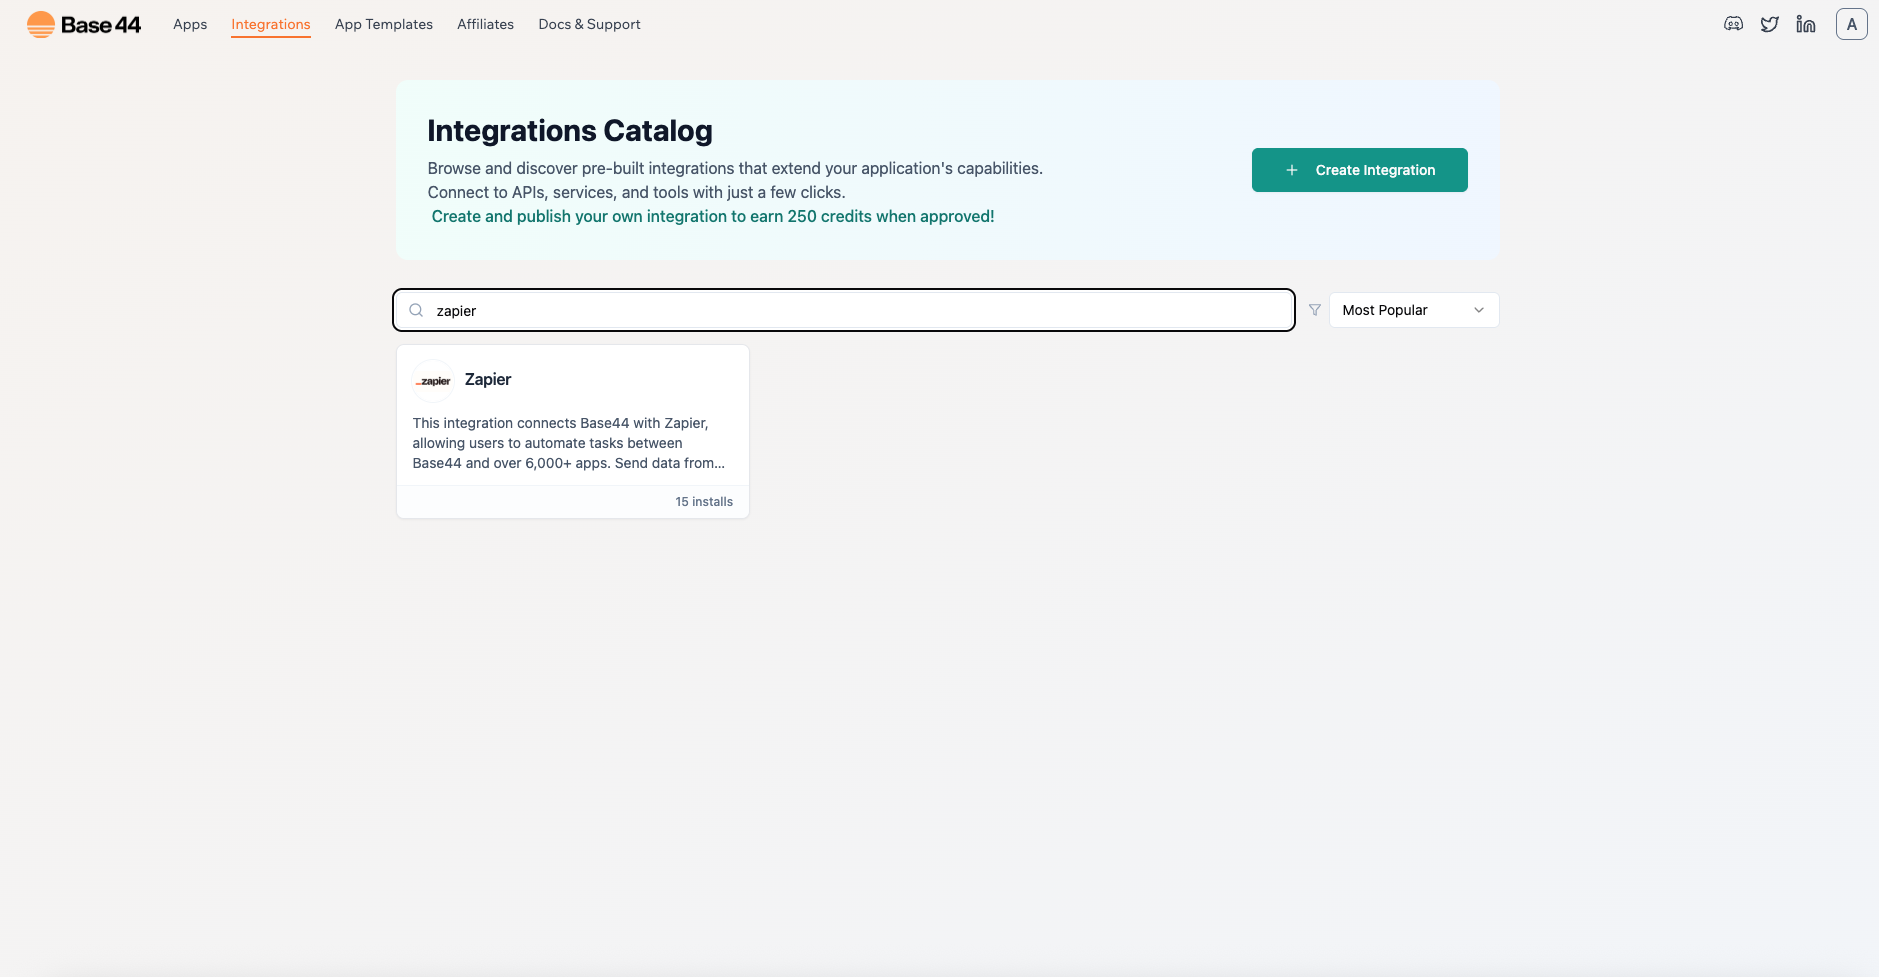Screen dimensions: 1879x977
Task: Click the publish your own integration link
Action: (x=711, y=215)
